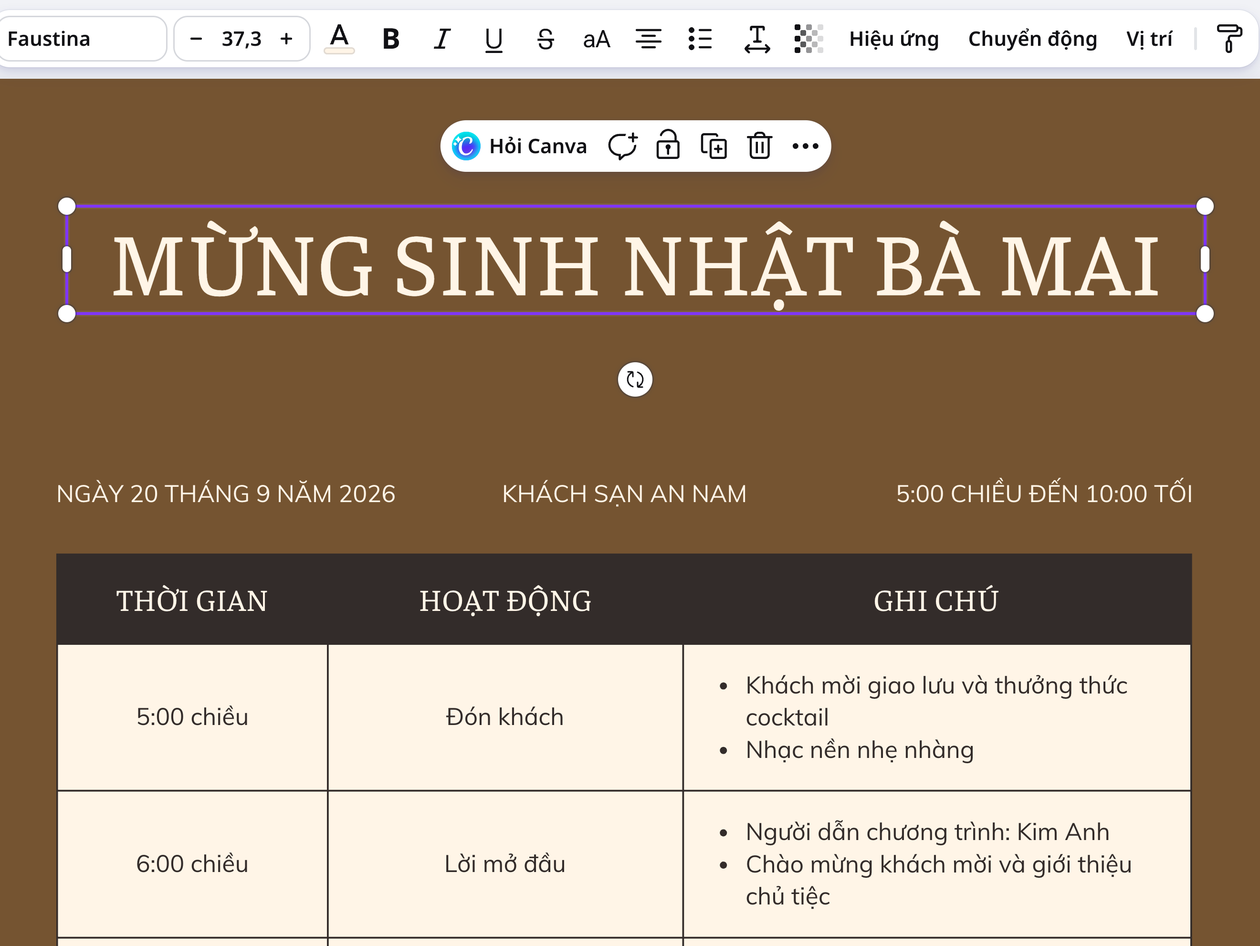
Task: Click the rotate handle below the title
Action: pos(635,380)
